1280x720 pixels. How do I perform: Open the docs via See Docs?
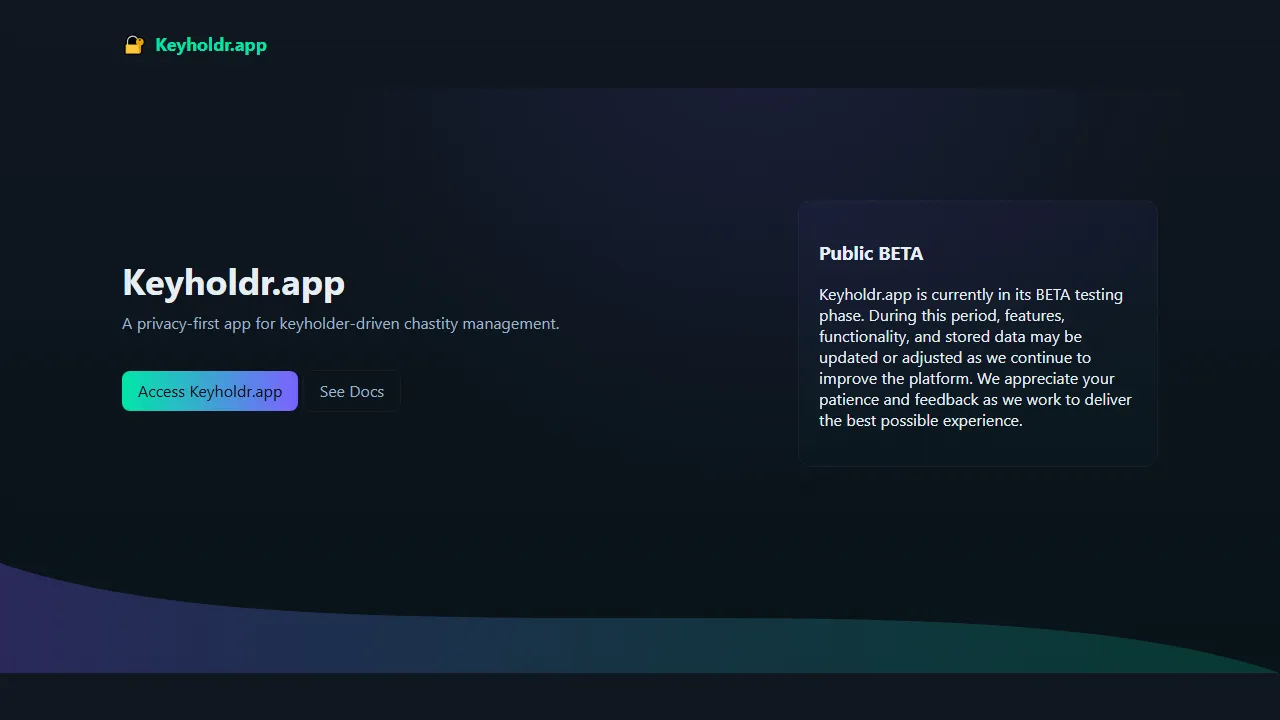[352, 391]
